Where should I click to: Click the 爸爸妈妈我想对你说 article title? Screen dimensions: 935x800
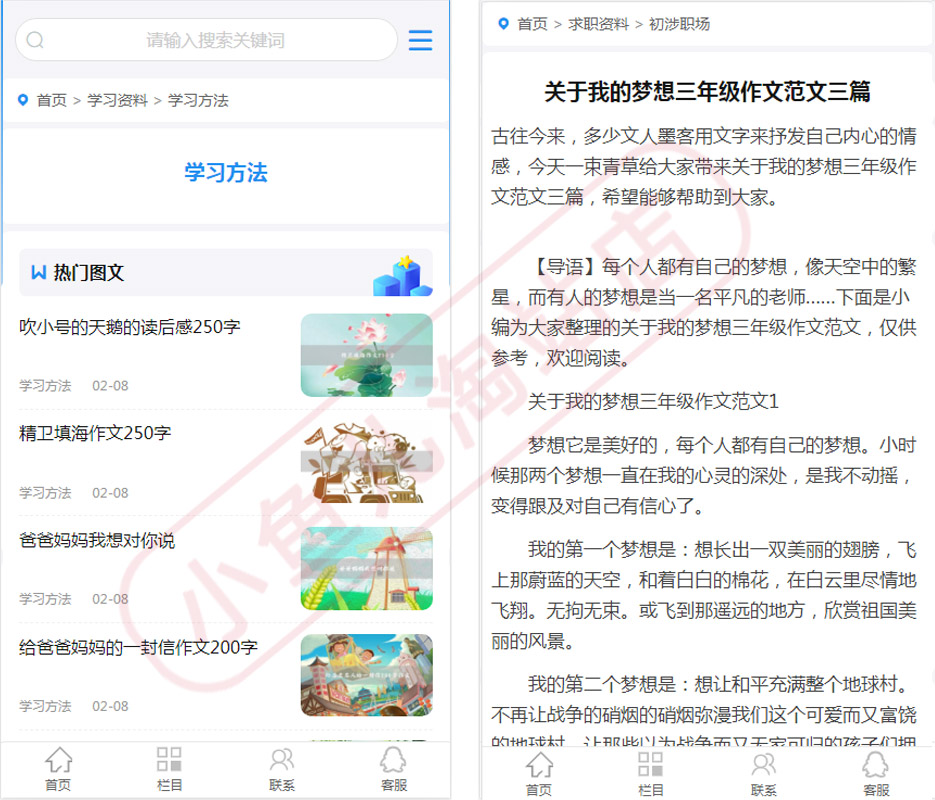96,540
